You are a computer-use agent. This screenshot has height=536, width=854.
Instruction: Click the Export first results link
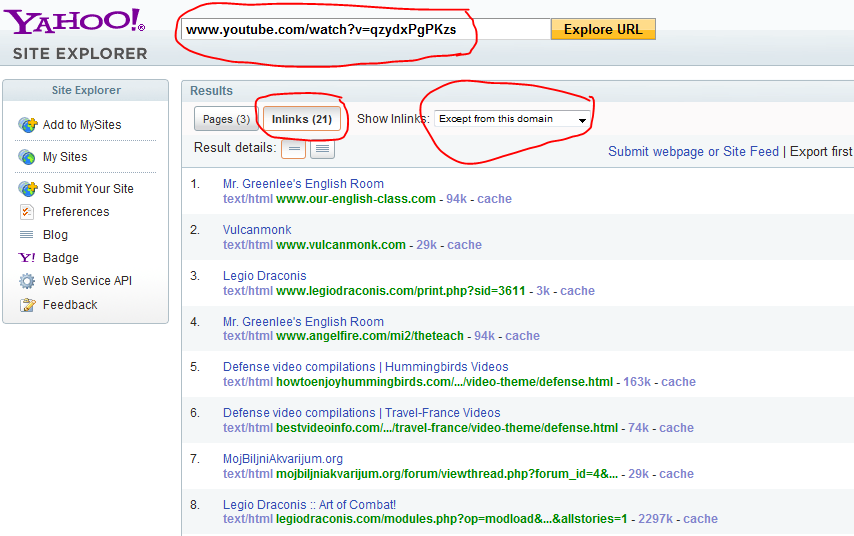[821, 151]
